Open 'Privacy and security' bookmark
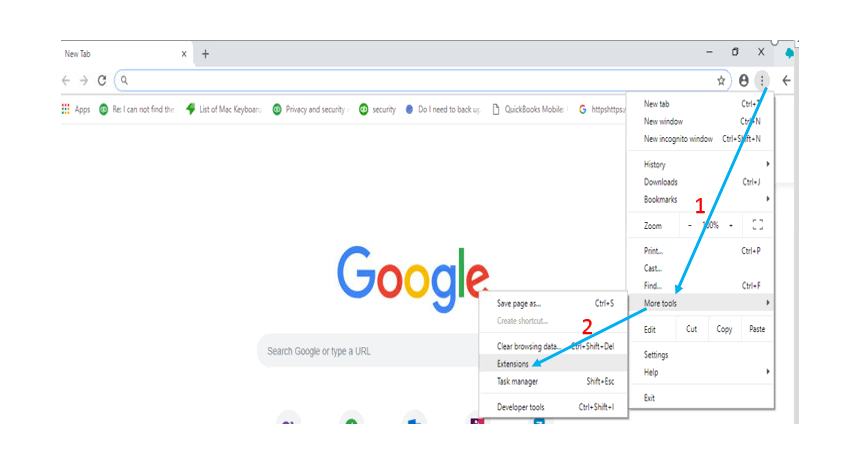This screenshot has width=867, height=468. tap(310, 110)
